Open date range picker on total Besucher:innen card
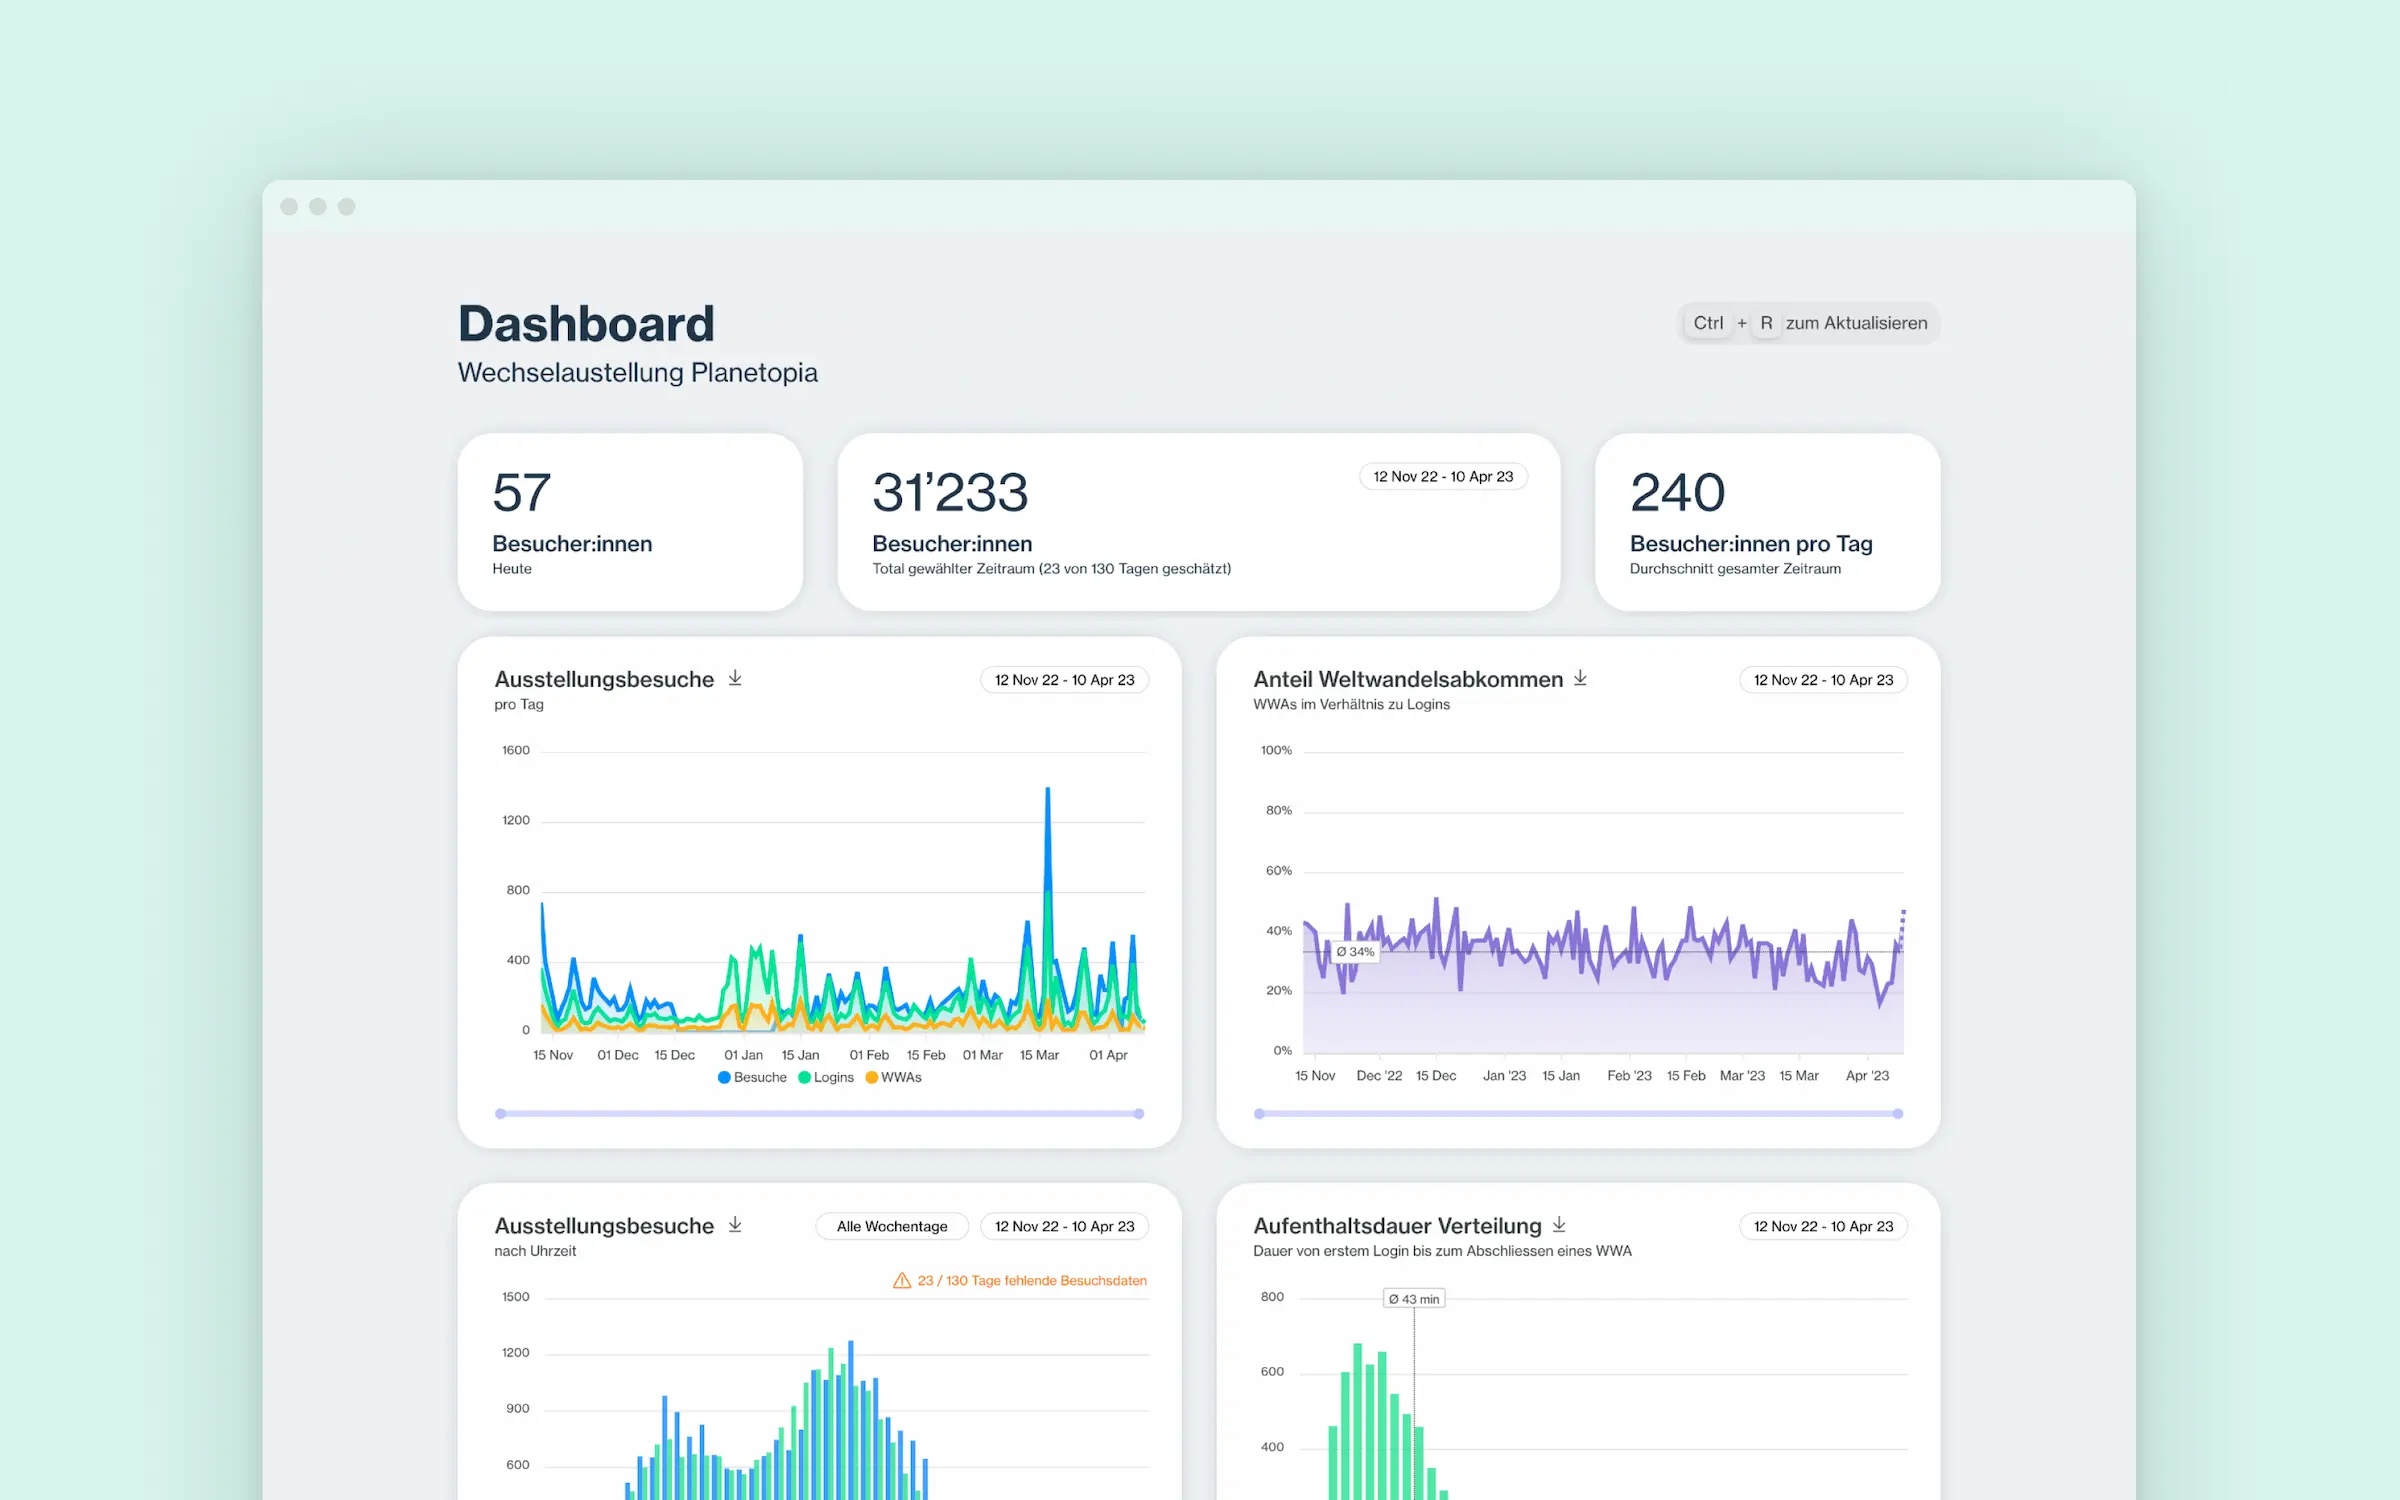The height and width of the screenshot is (1500, 2400). (1443, 477)
